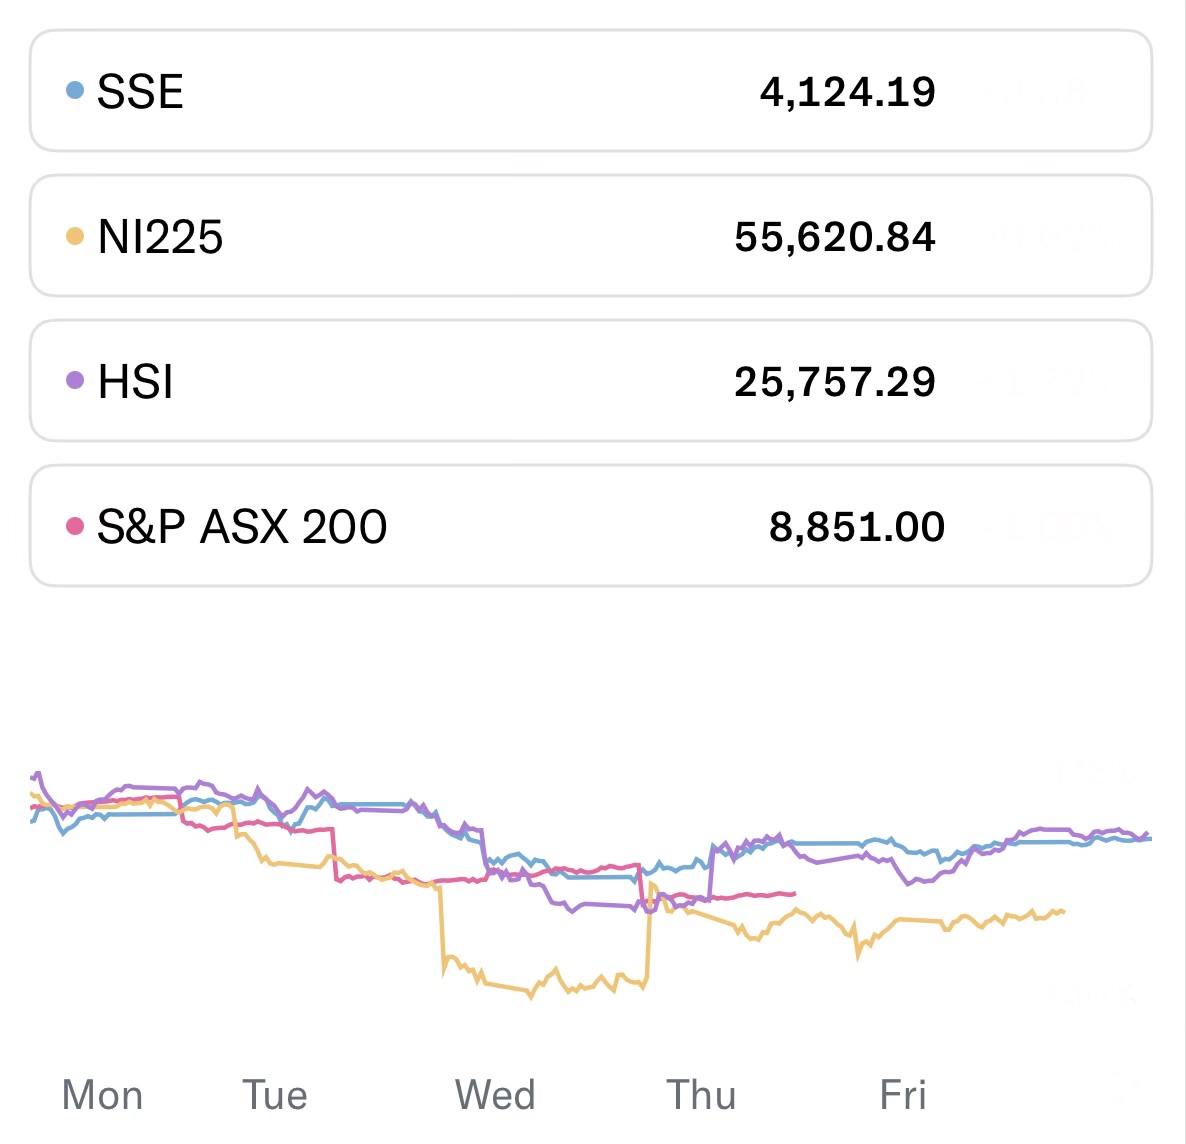
Task: Open the HSI index label
Action: click(135, 382)
